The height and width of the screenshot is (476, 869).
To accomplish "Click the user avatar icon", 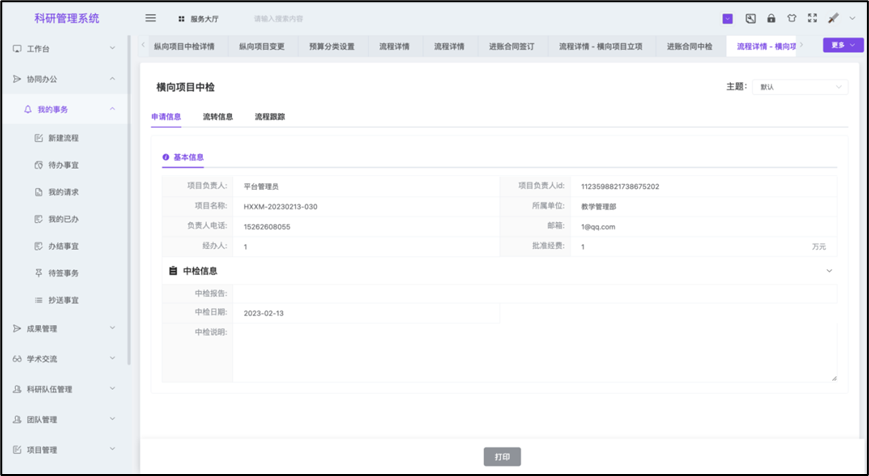I will coord(833,18).
